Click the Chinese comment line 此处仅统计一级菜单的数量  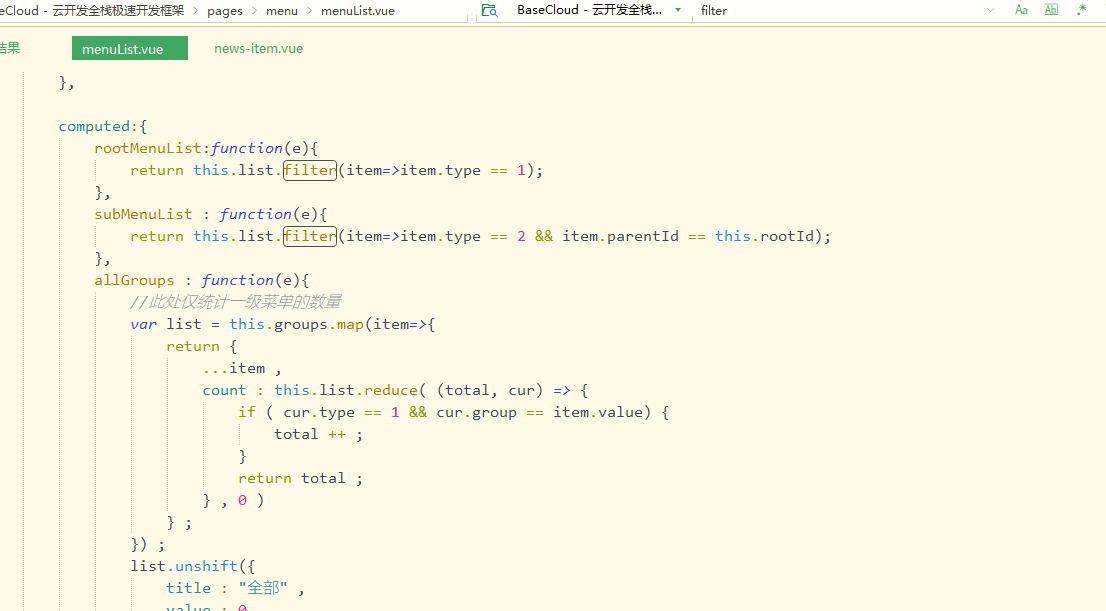pyautogui.click(x=236, y=302)
